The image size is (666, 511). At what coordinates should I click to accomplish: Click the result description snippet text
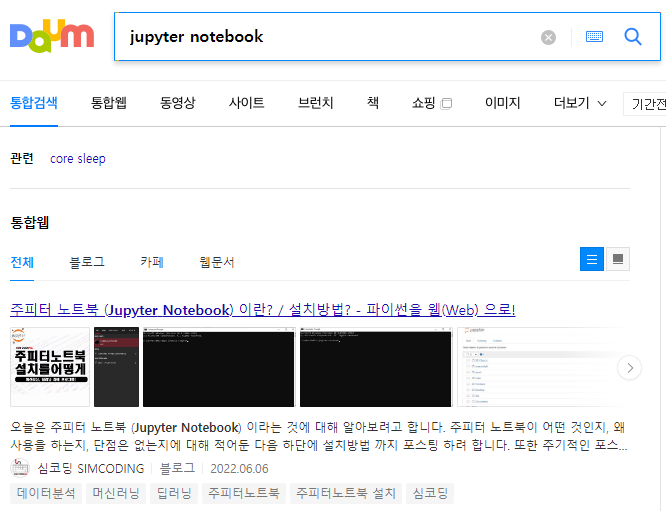(319, 436)
